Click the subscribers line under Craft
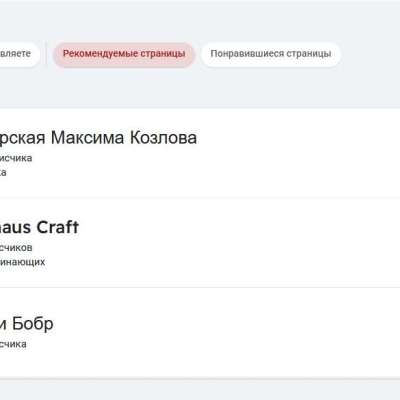 (16, 248)
